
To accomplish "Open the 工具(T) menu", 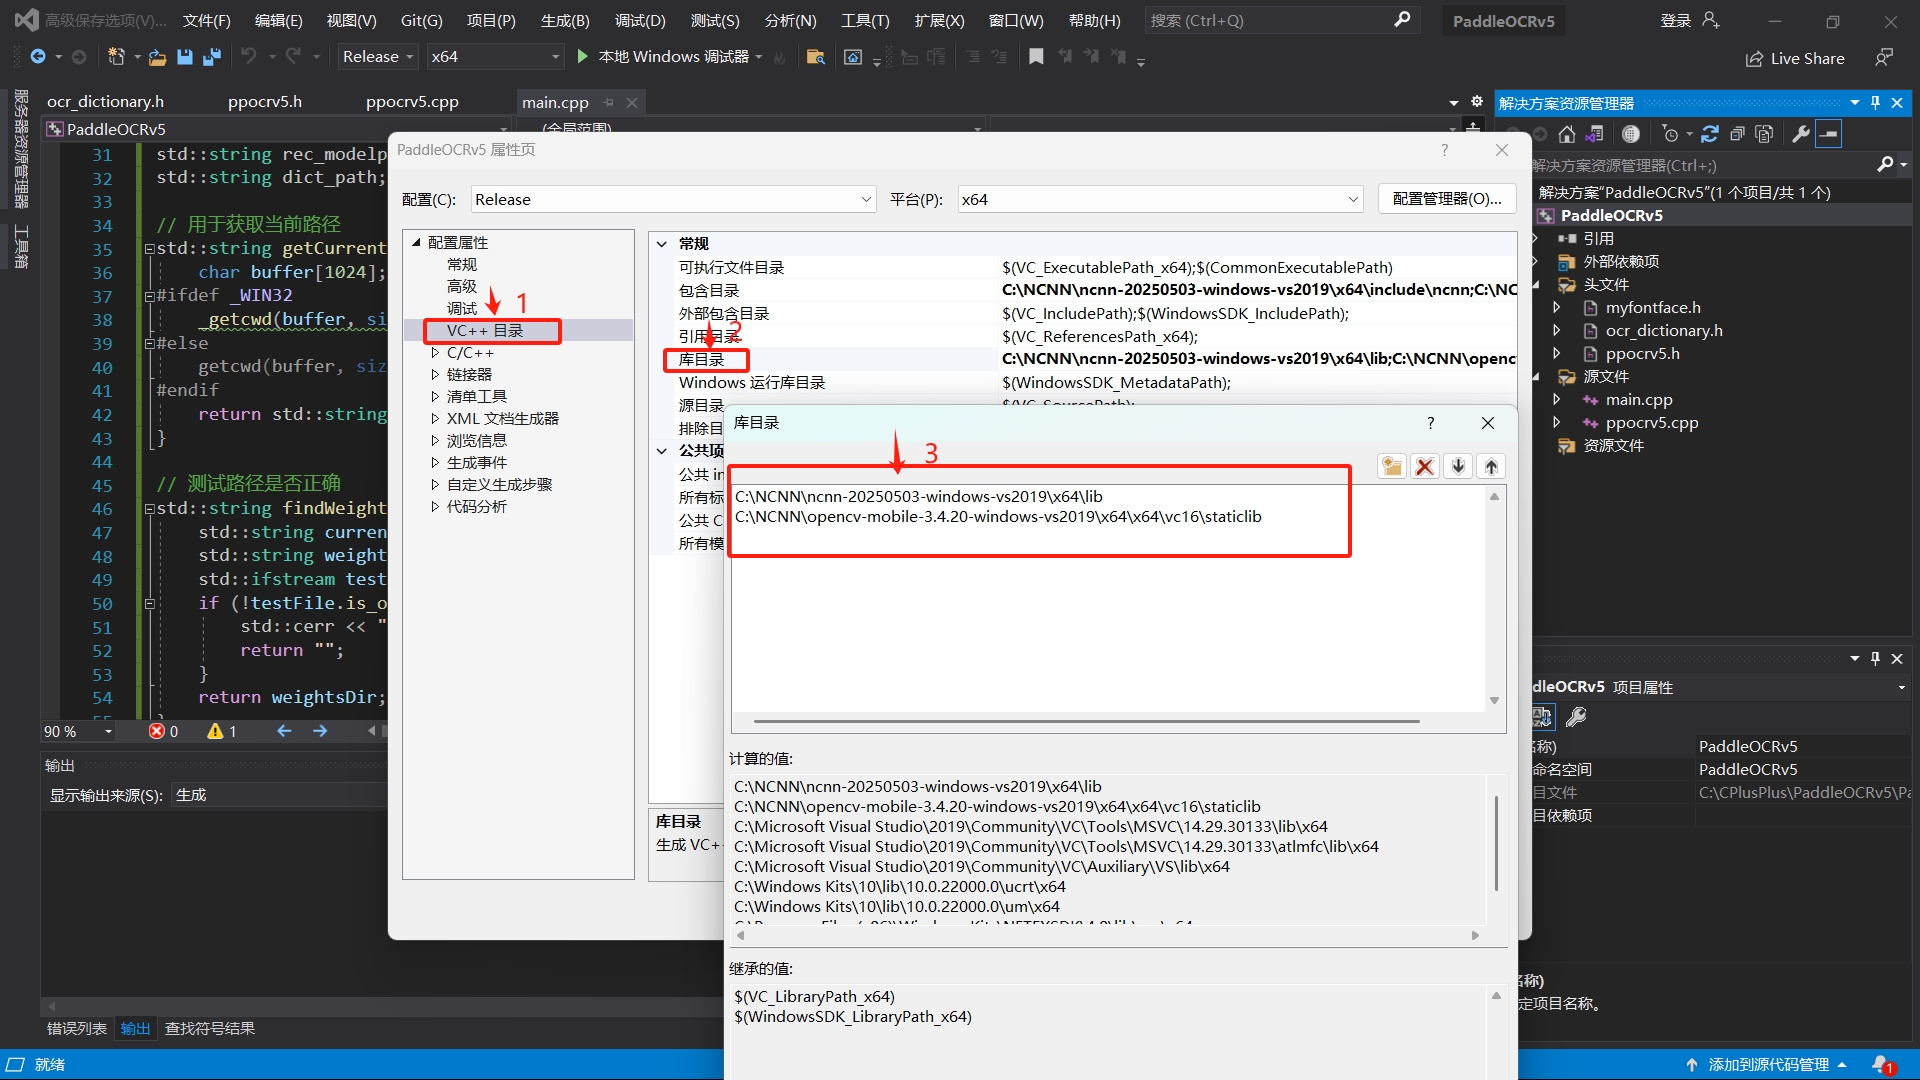I will pos(865,21).
